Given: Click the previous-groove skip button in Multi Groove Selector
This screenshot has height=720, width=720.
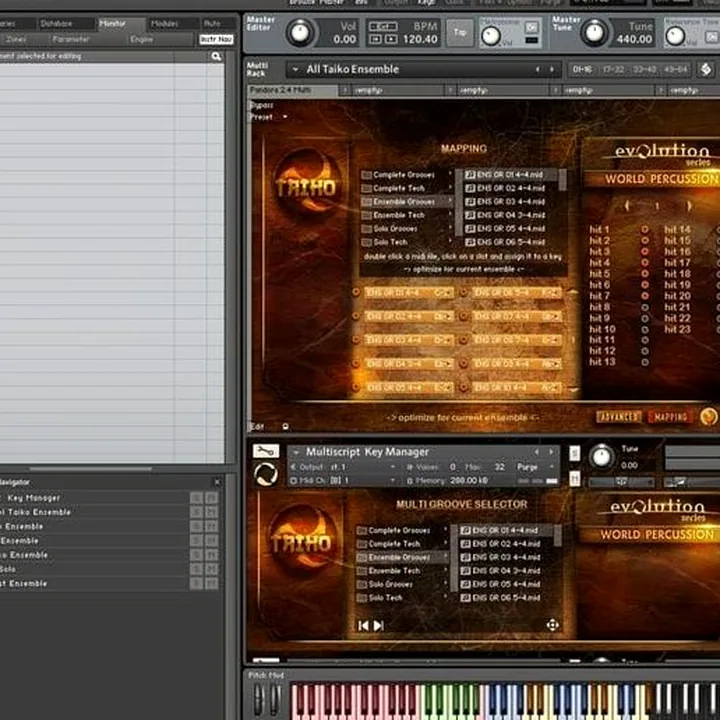Looking at the screenshot, I should pyautogui.click(x=363, y=625).
